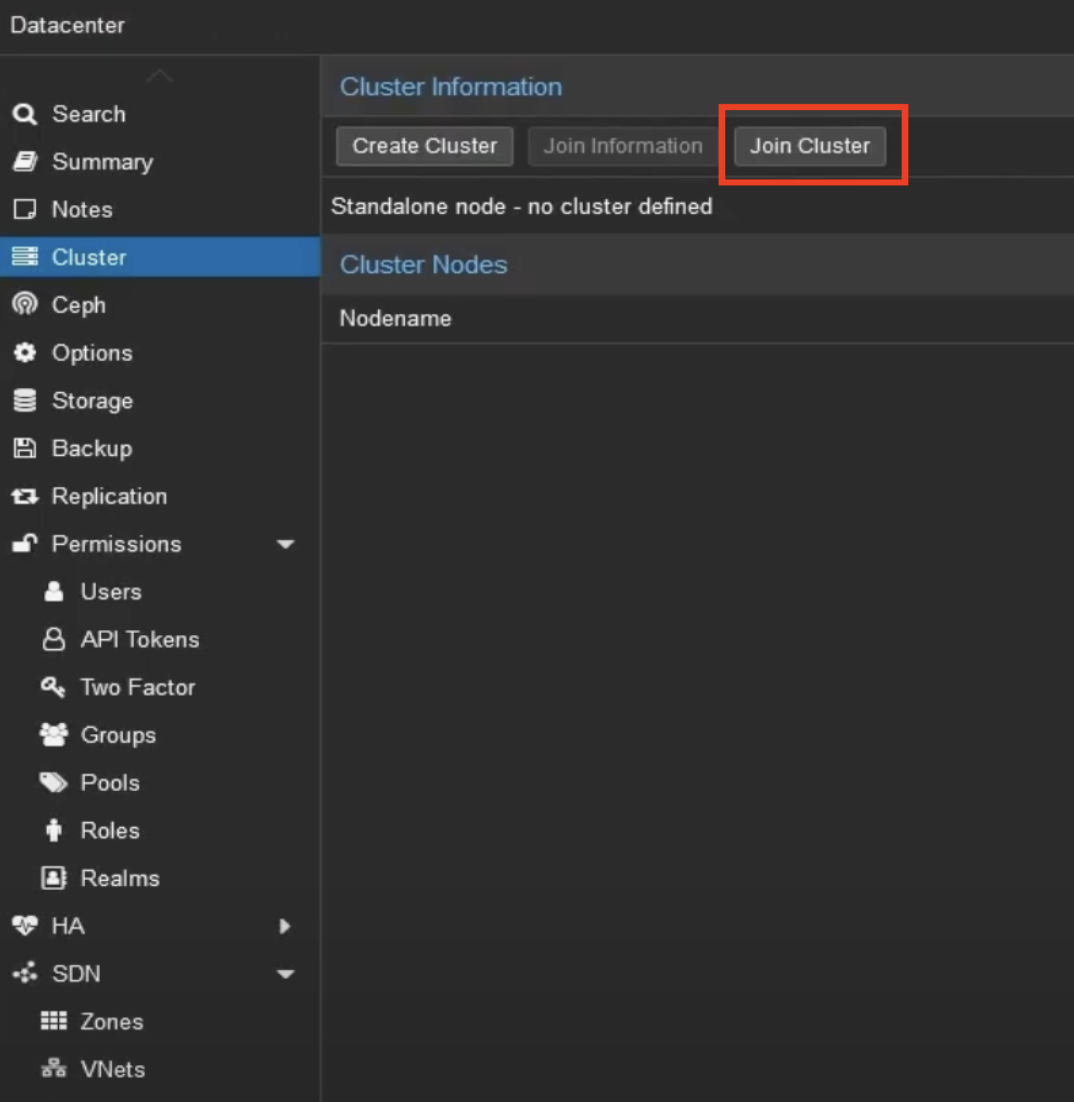Click the Two Factor key icon
The width and height of the screenshot is (1074, 1102).
[53, 687]
